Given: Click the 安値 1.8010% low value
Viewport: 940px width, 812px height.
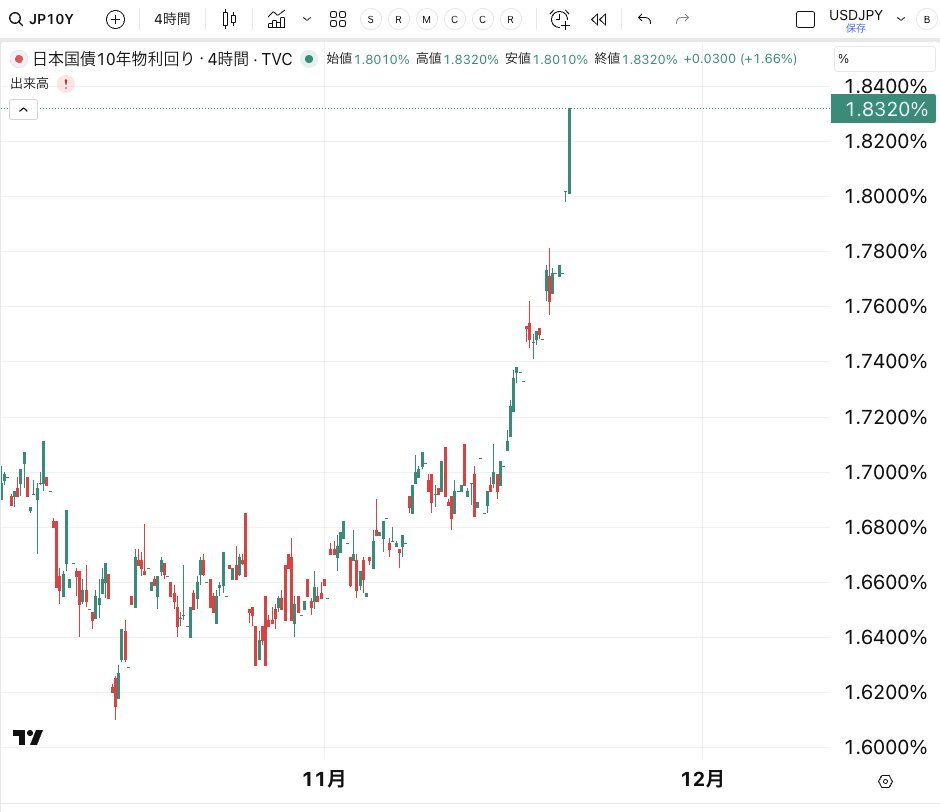Looking at the screenshot, I should (546, 59).
